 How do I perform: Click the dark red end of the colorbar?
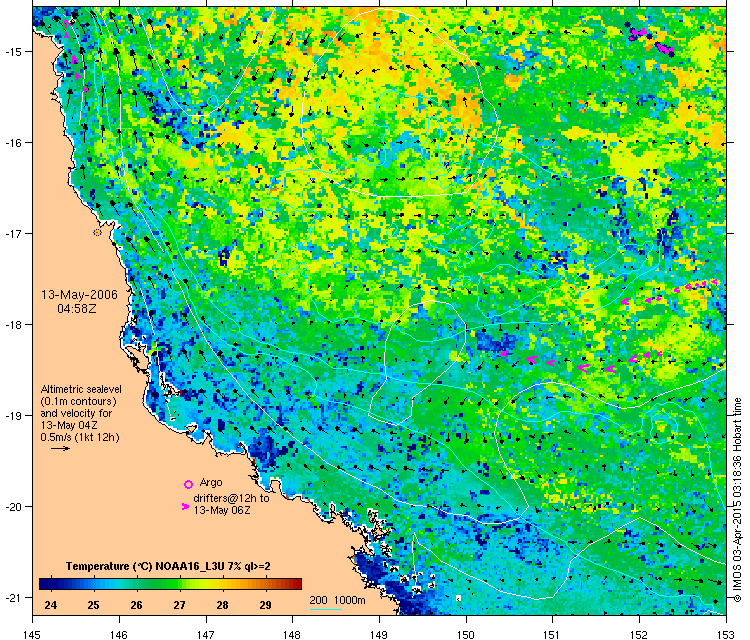point(297,584)
